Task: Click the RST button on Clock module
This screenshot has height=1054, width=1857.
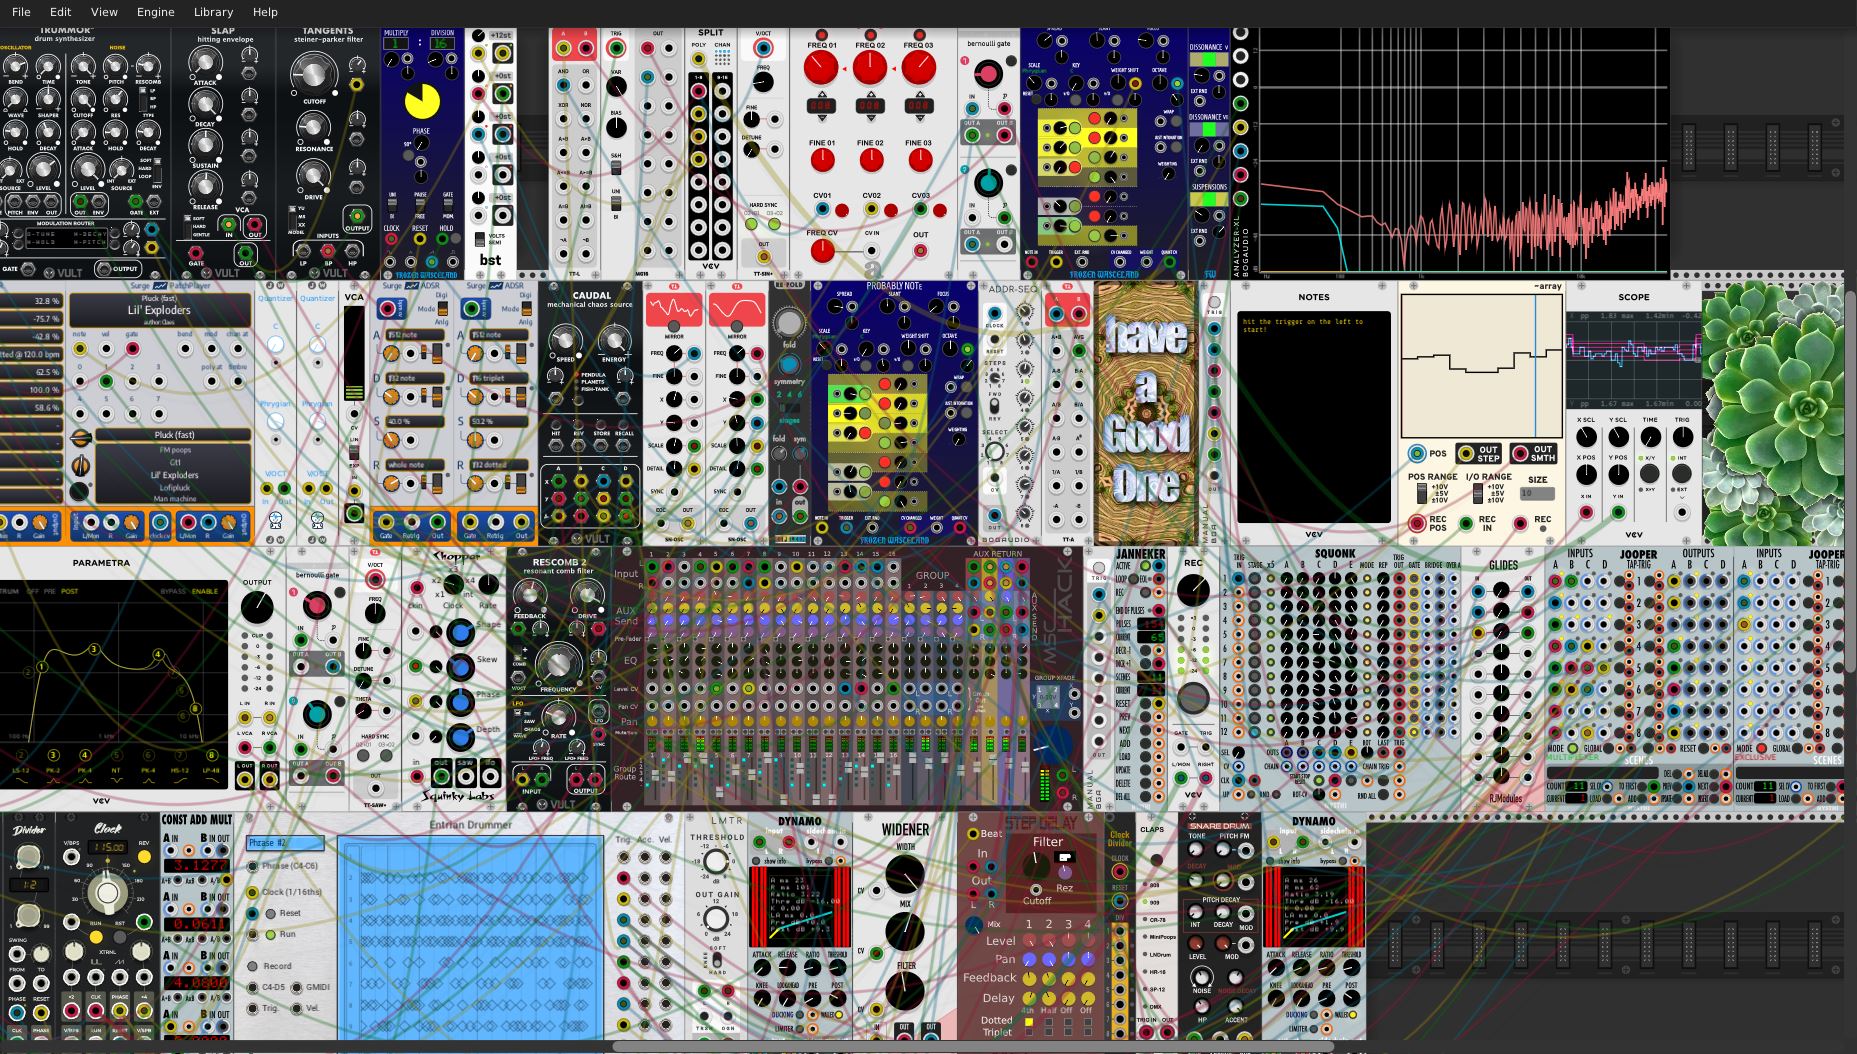Action: 120,937
